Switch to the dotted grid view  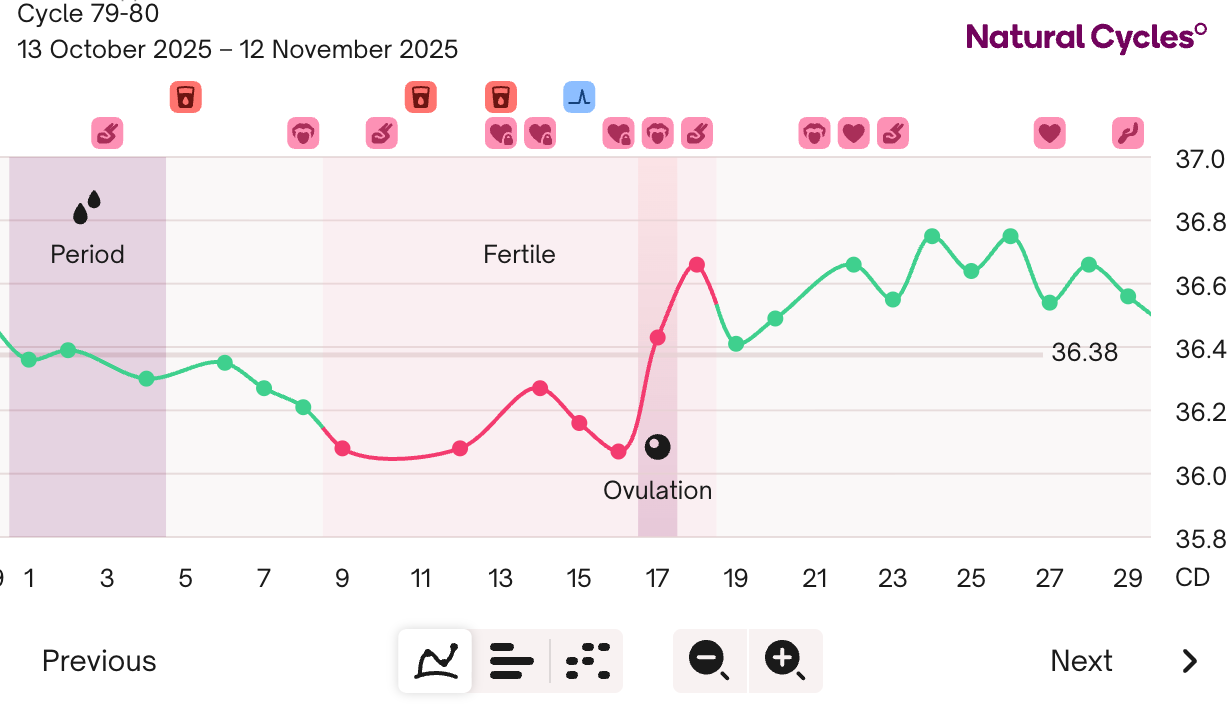tap(587, 661)
